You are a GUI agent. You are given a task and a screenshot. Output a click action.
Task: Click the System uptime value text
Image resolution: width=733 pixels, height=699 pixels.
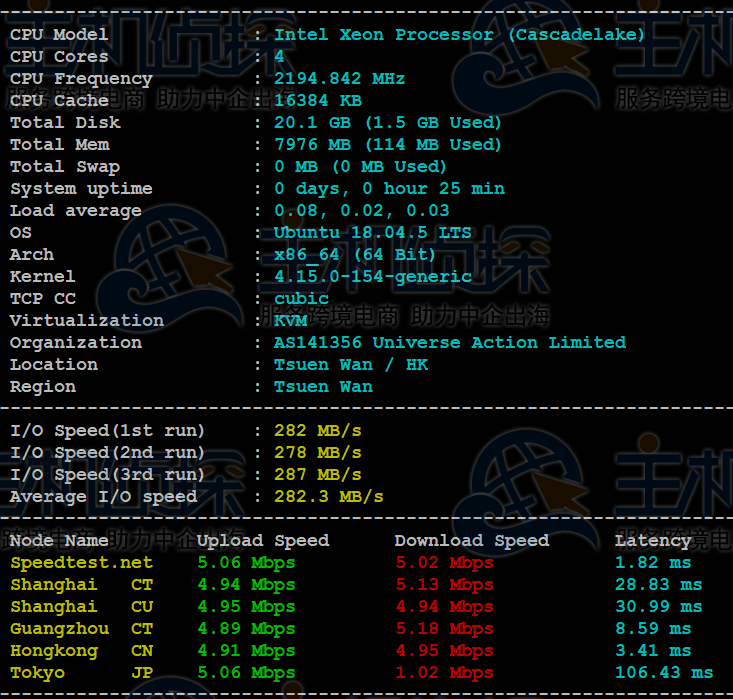pyautogui.click(x=389, y=189)
